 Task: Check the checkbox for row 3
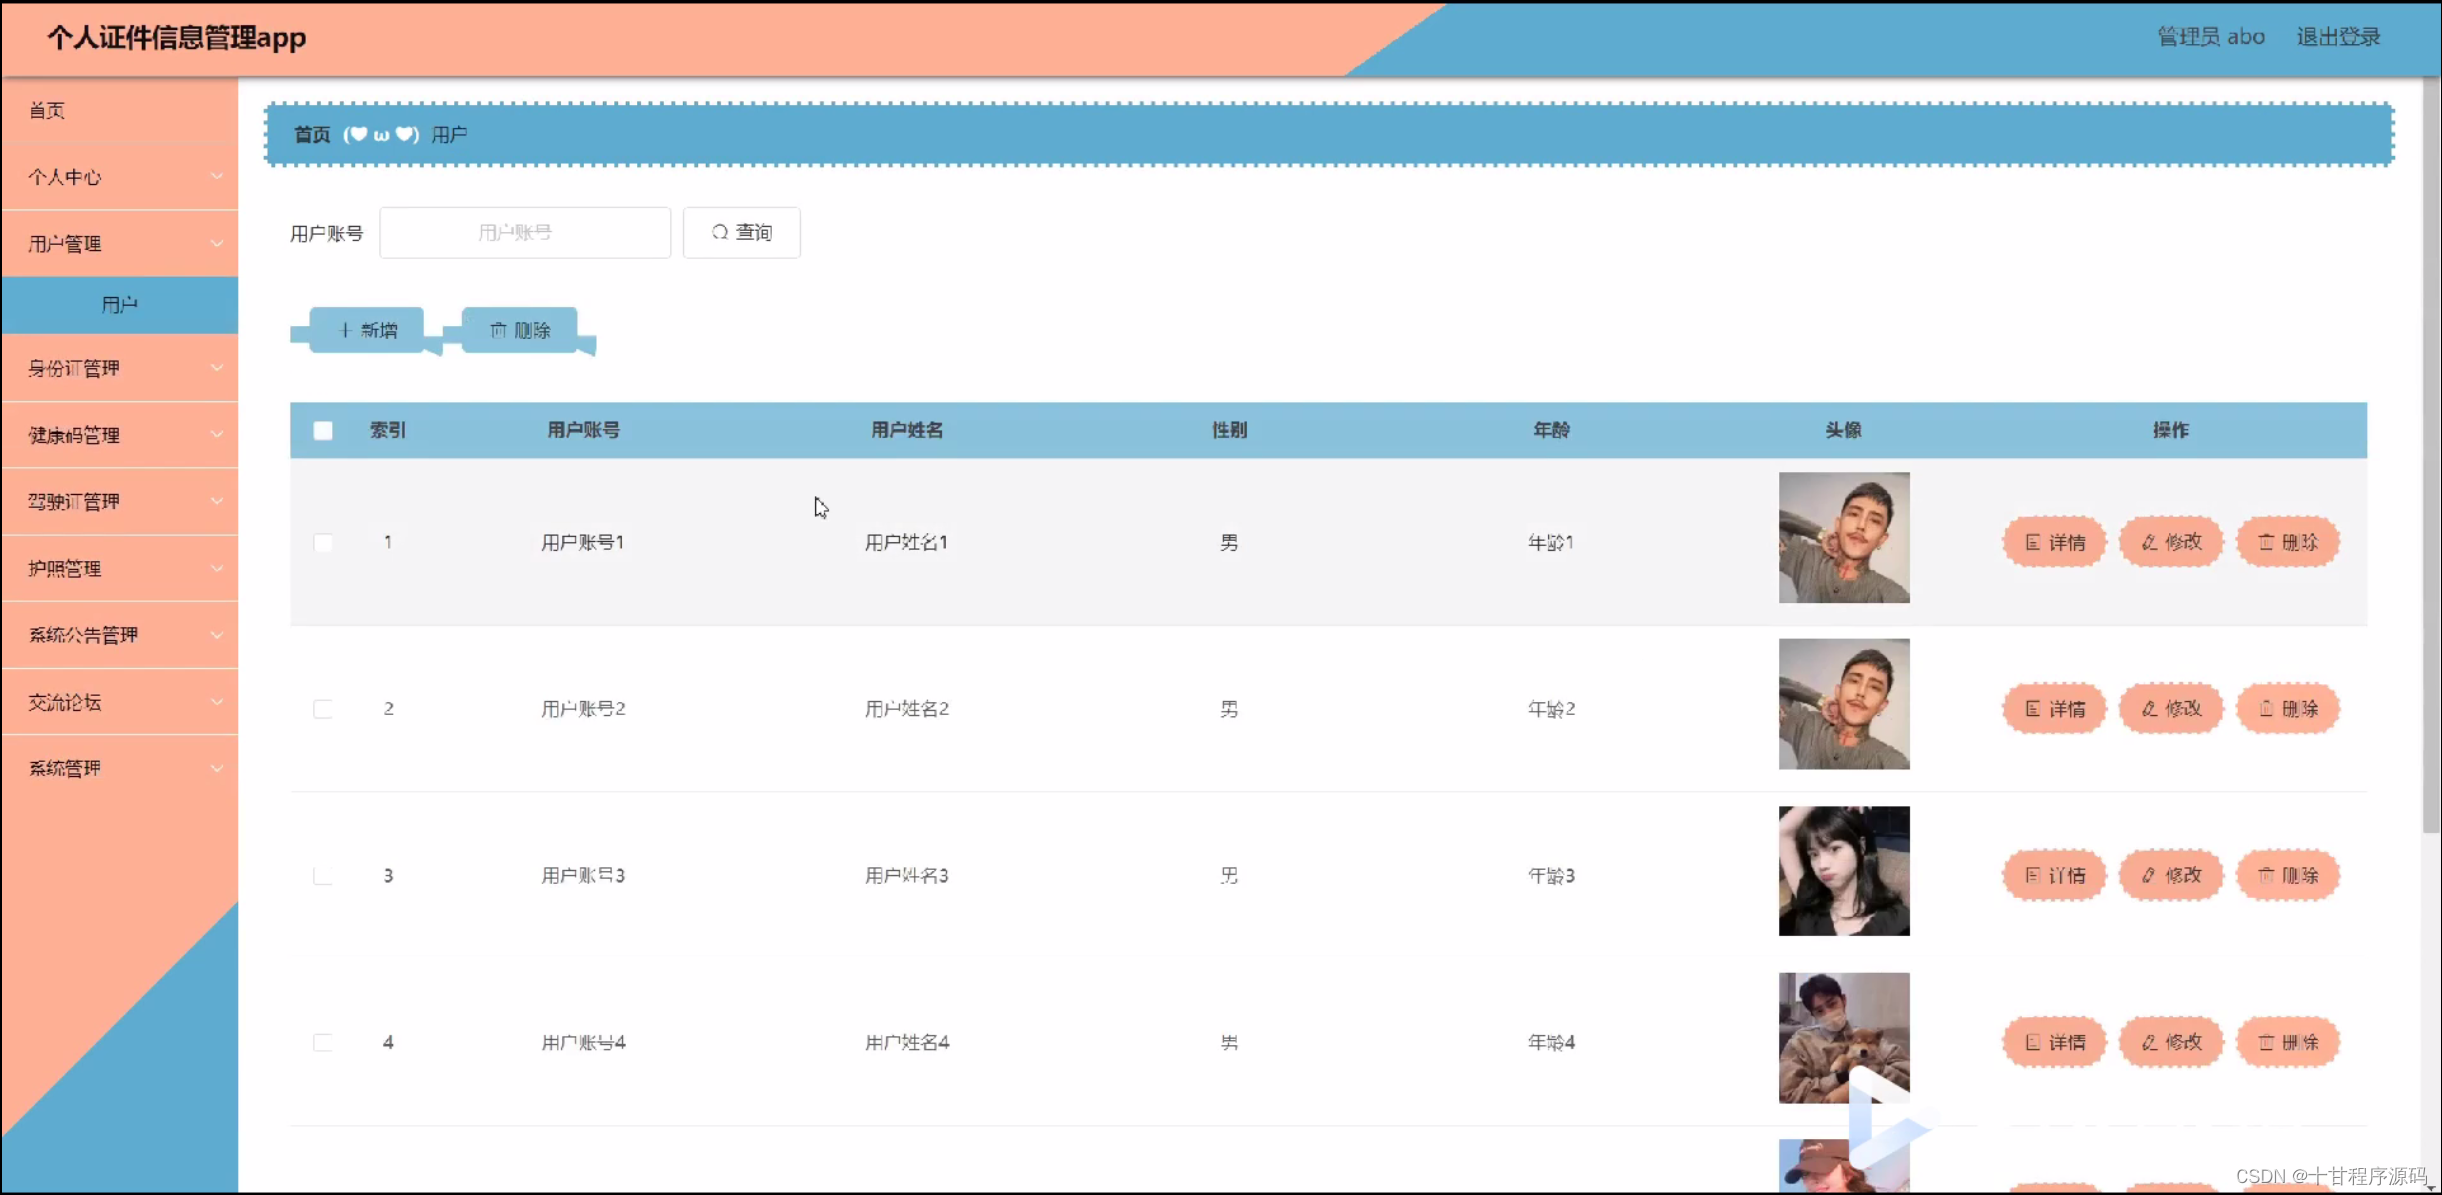323,876
